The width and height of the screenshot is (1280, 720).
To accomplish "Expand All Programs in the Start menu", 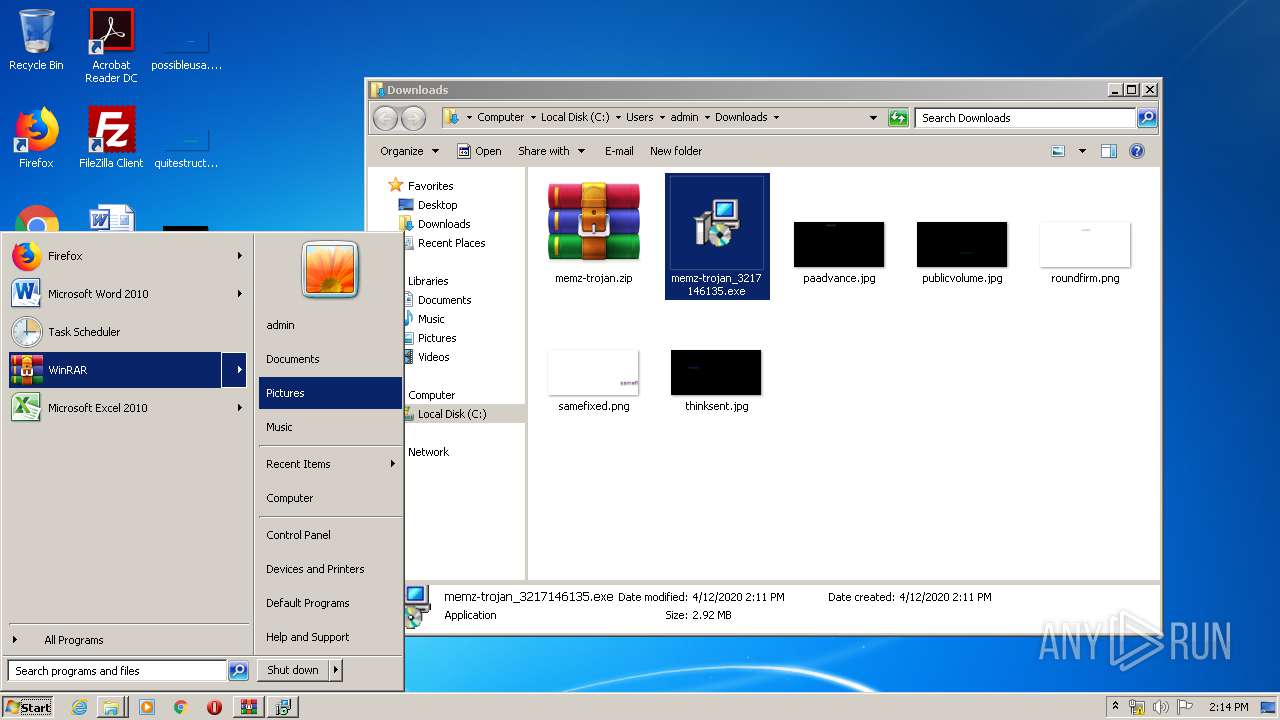I will (x=127, y=640).
